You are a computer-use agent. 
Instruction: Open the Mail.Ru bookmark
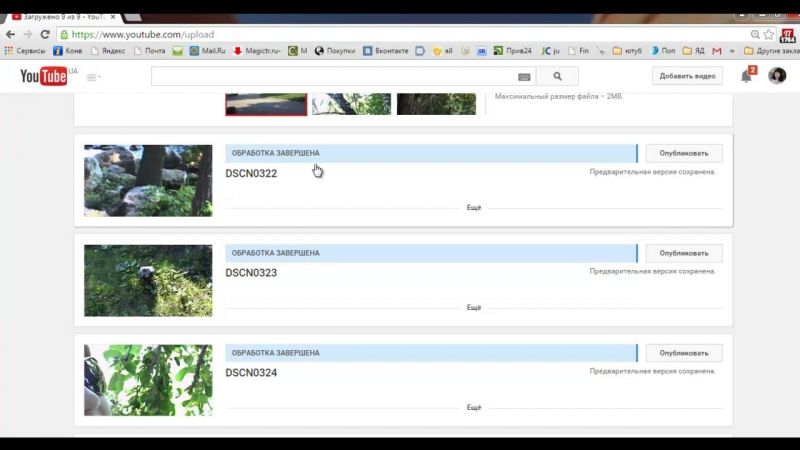point(207,51)
